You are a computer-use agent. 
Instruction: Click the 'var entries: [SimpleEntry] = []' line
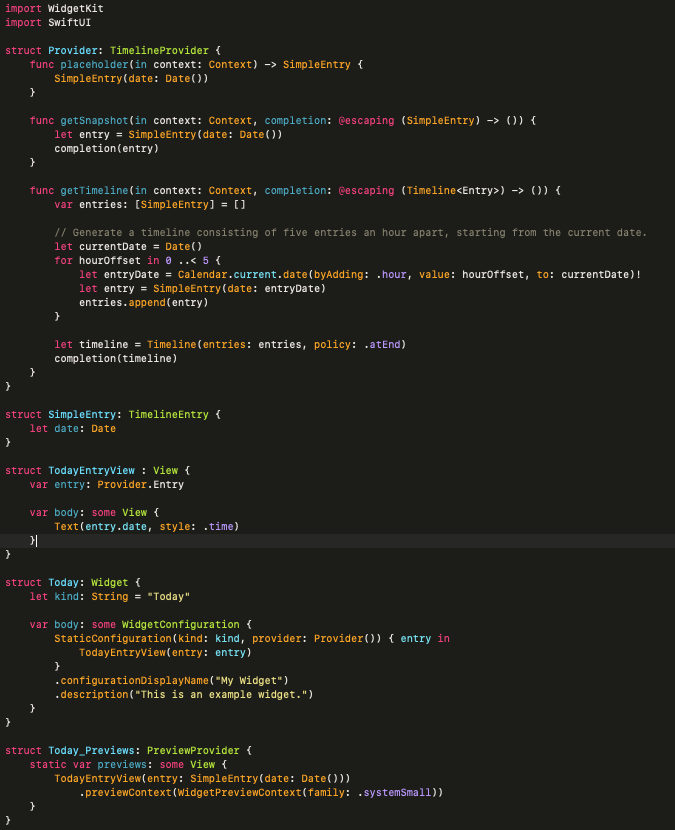[150, 205]
